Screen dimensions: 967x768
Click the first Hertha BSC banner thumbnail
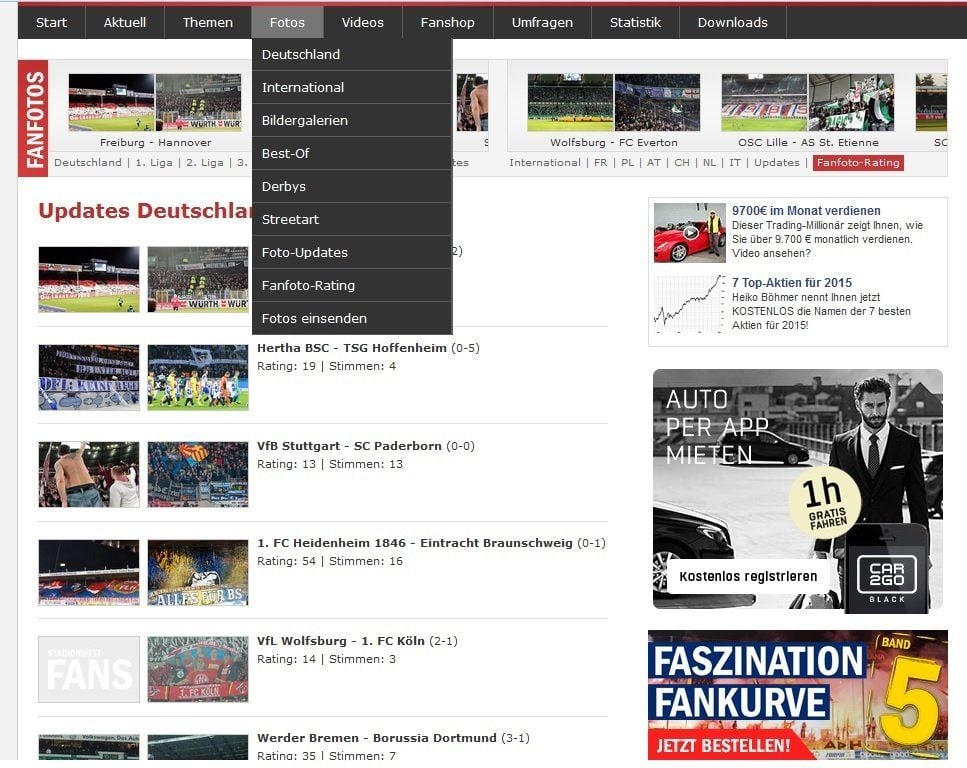click(x=89, y=377)
